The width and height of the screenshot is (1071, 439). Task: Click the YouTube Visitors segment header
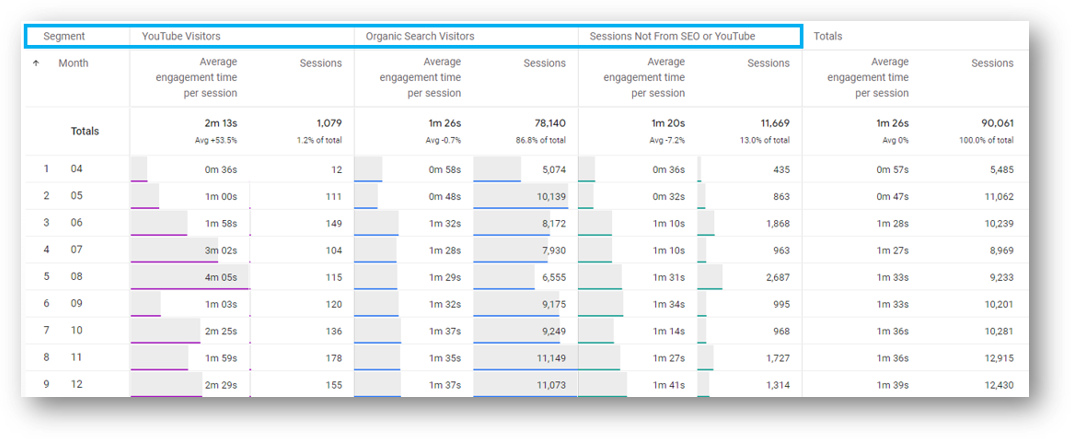[x=181, y=36]
